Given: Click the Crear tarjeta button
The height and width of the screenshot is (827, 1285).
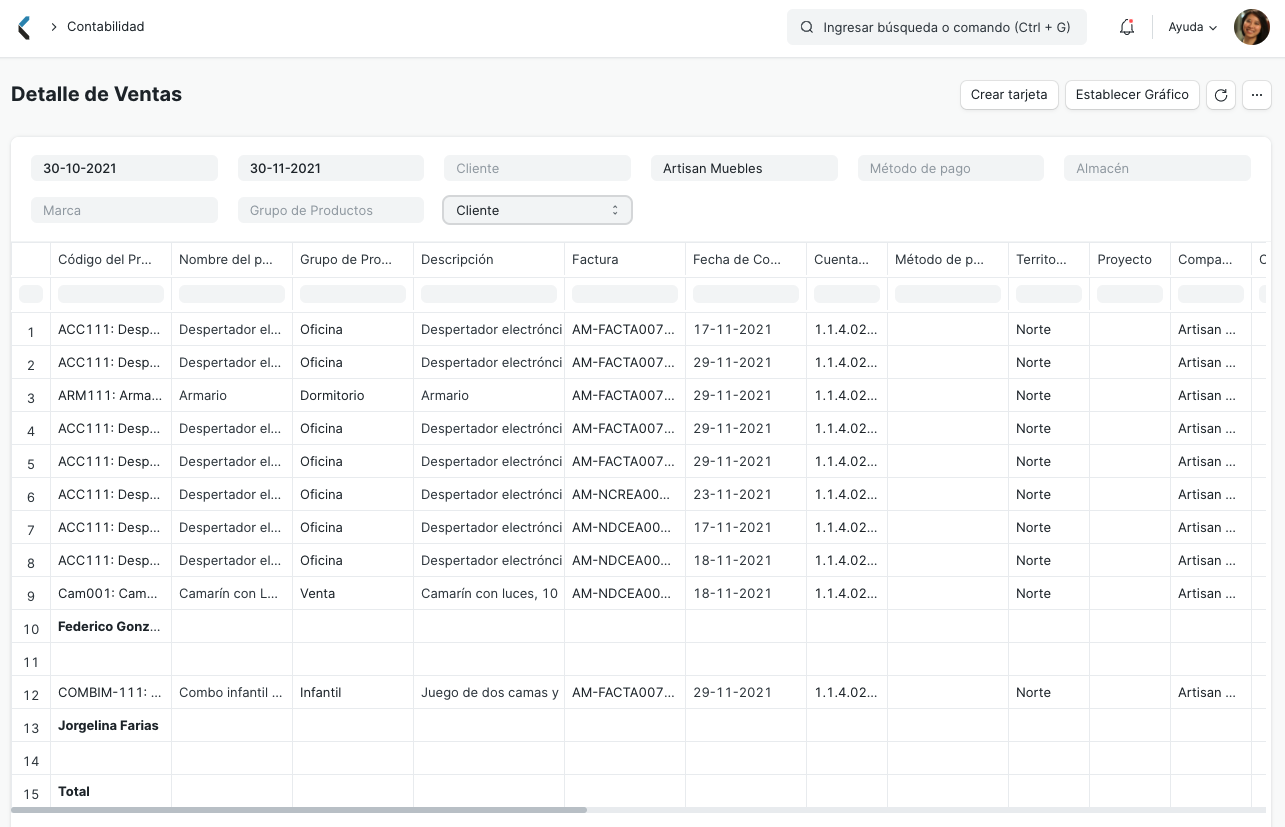Looking at the screenshot, I should pos(1009,95).
